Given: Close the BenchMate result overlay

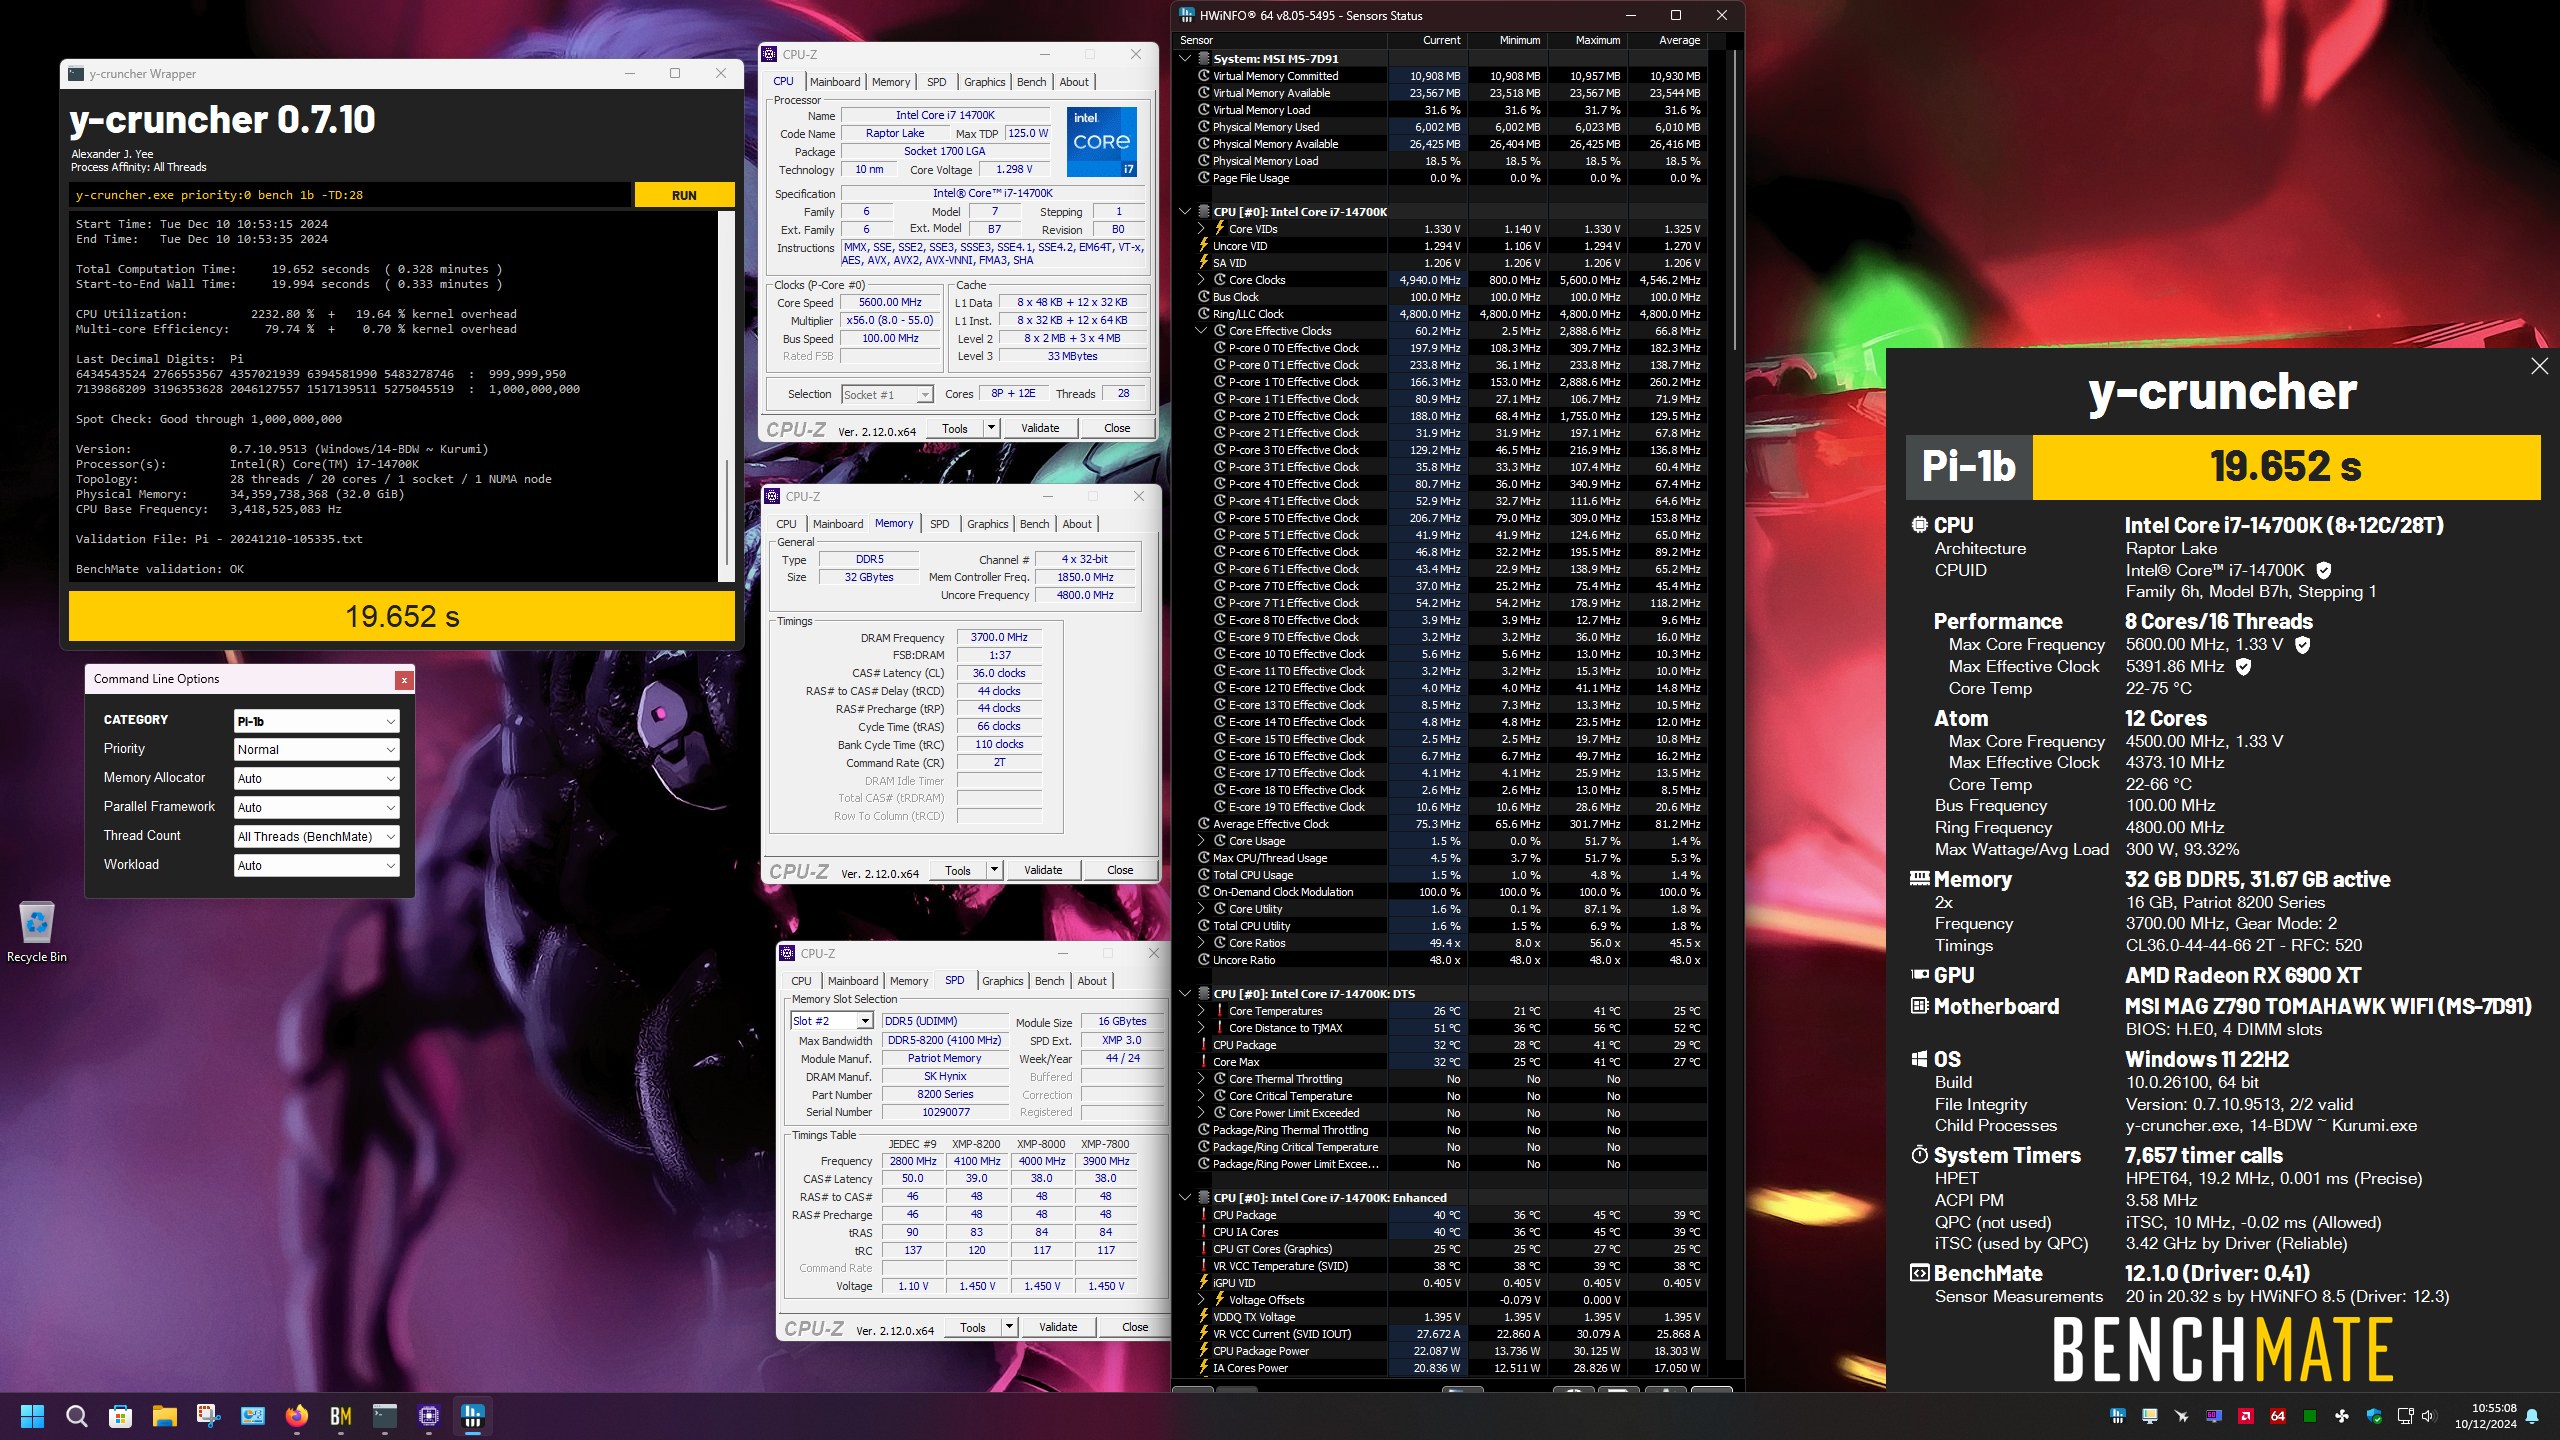Looking at the screenshot, I should pyautogui.click(x=2539, y=366).
